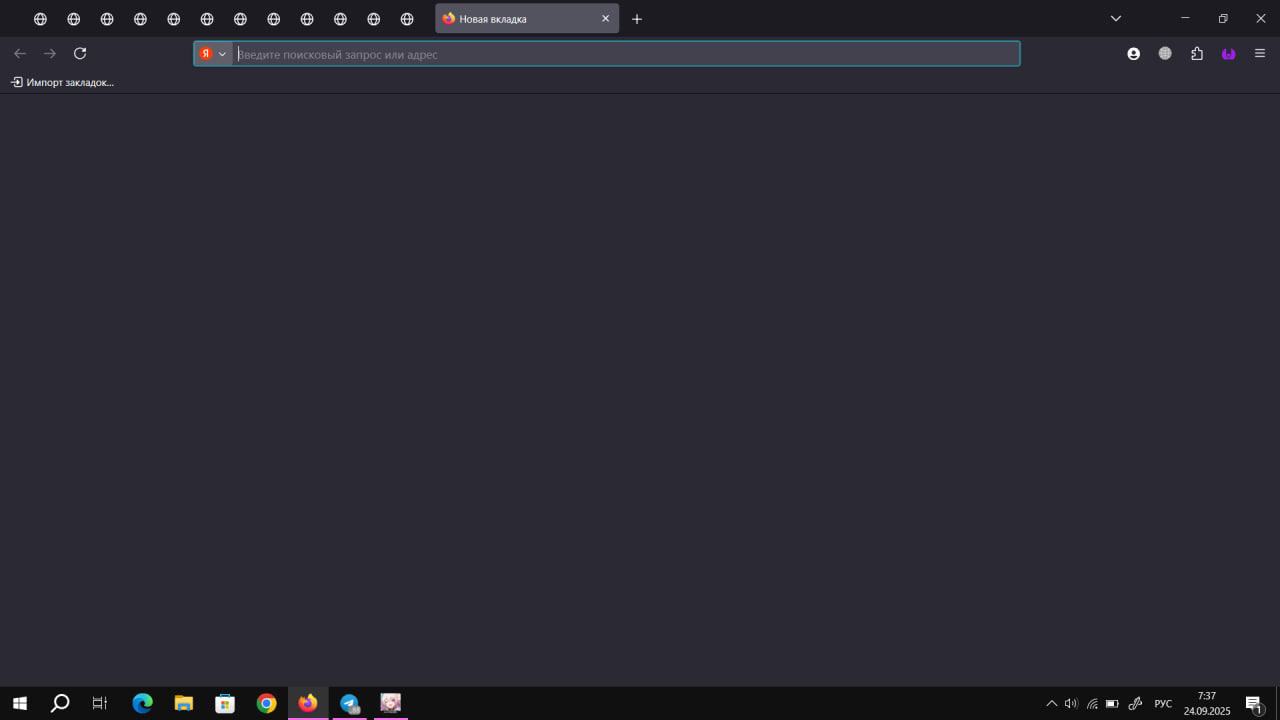The height and width of the screenshot is (720, 1280).
Task: Open the Firefox account menu
Action: coord(1133,54)
